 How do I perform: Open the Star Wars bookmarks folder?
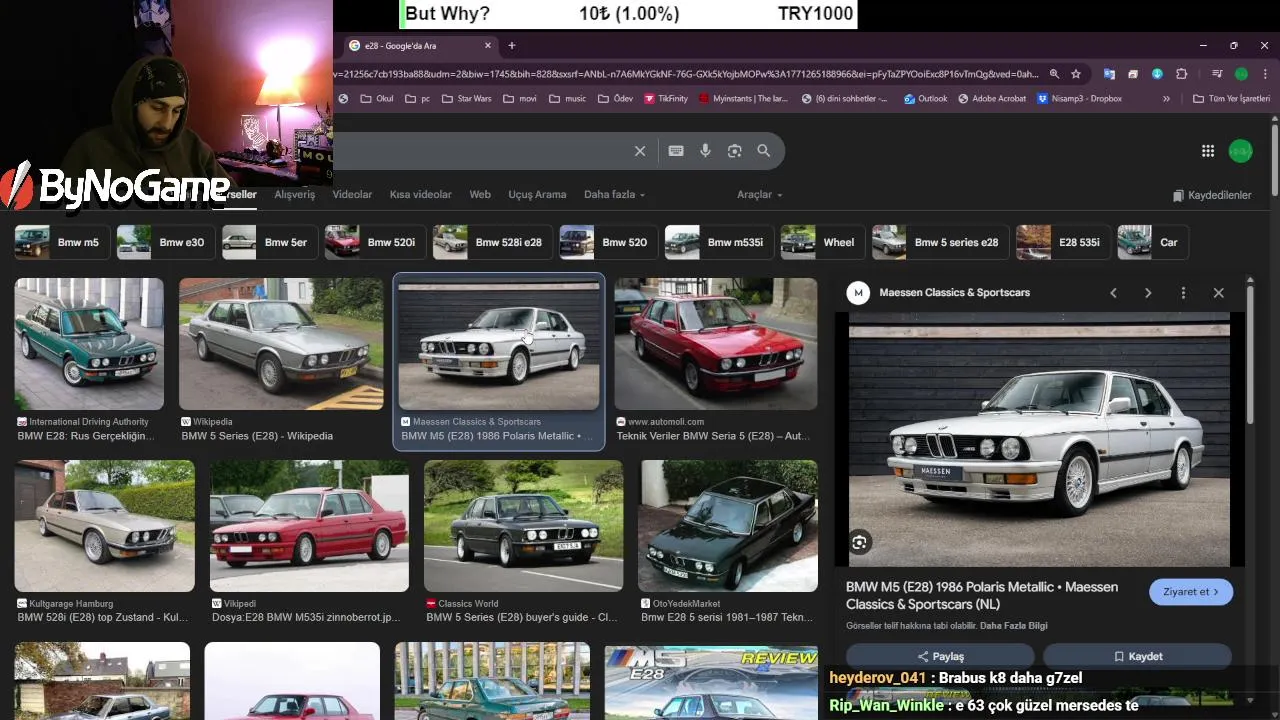pyautogui.click(x=466, y=99)
